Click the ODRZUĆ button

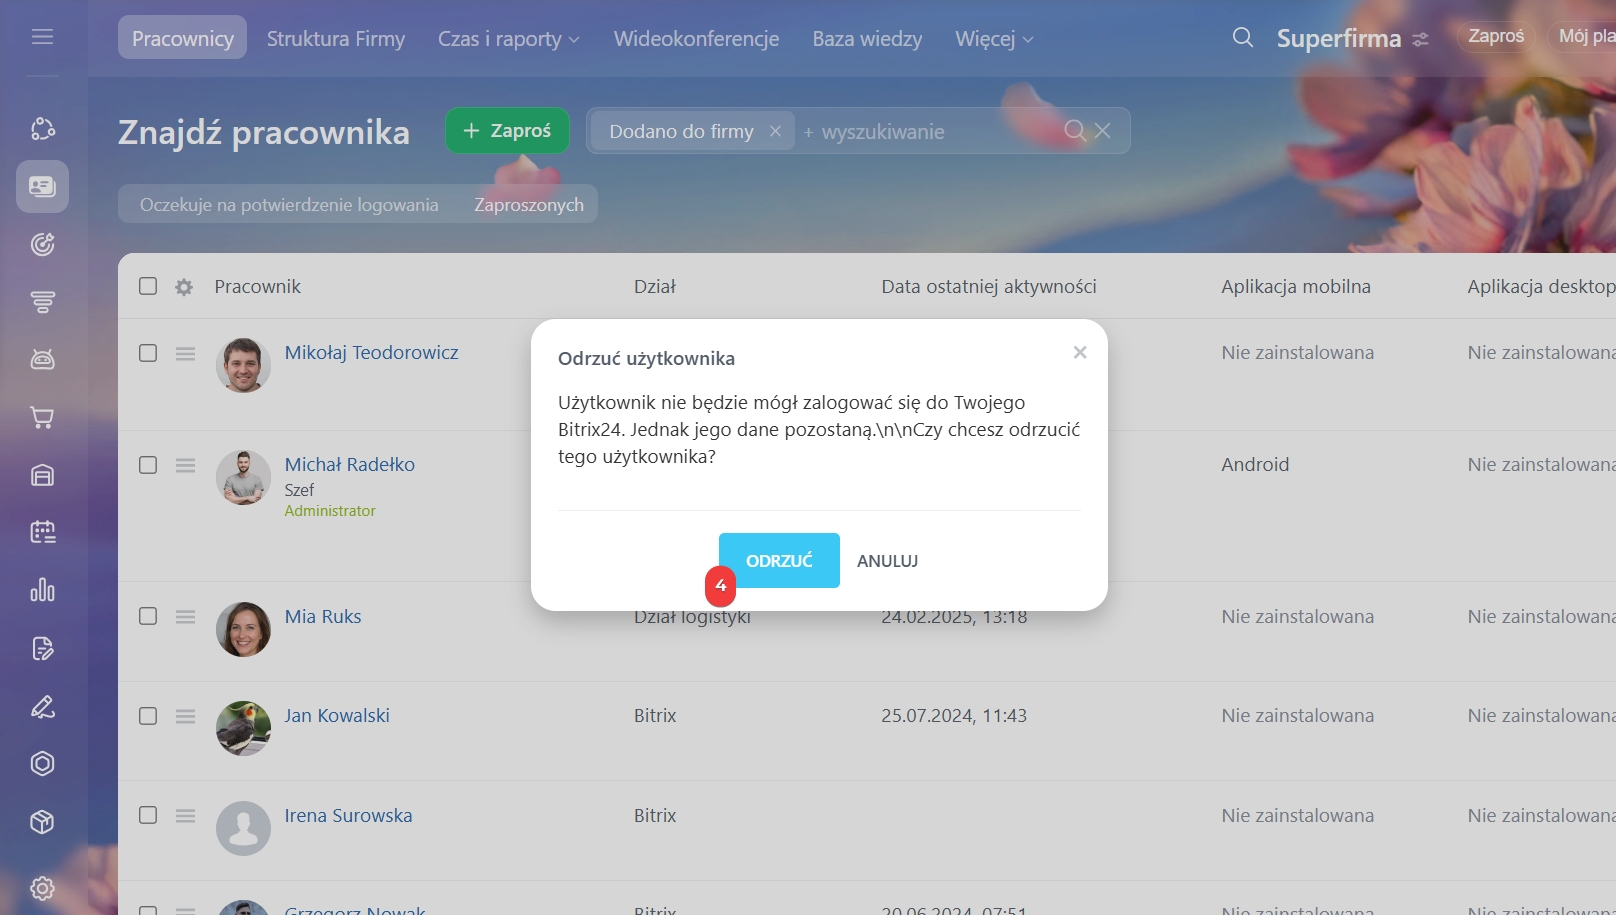779,560
